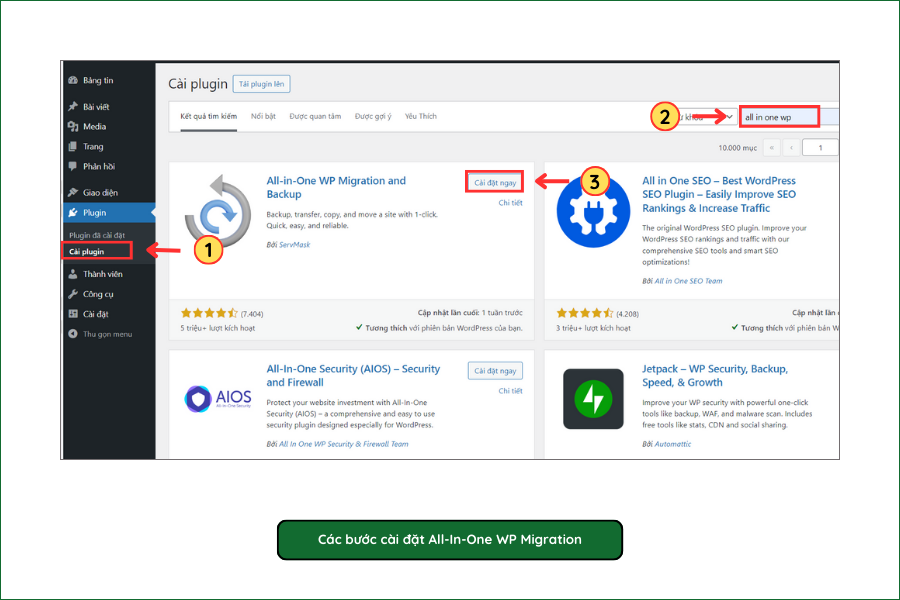Viewport: 900px width, 600px height.
Task: Open the Media menu item
Action: [94, 126]
